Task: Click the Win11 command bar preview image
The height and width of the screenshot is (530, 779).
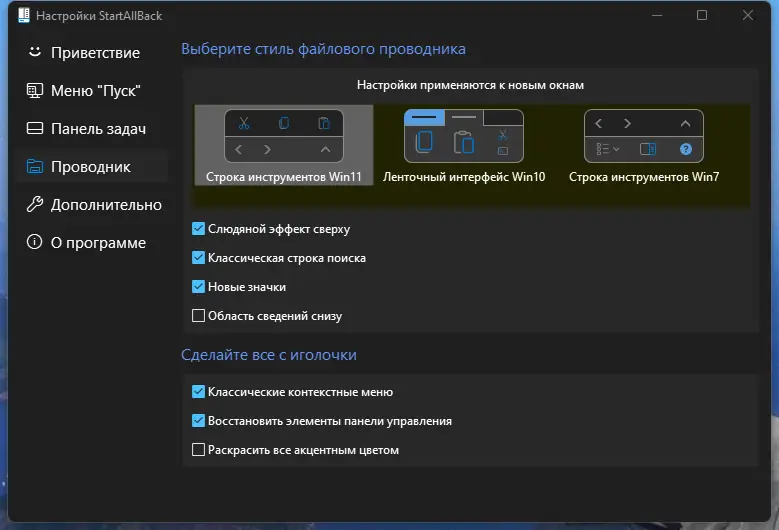Action: pyautogui.click(x=284, y=136)
